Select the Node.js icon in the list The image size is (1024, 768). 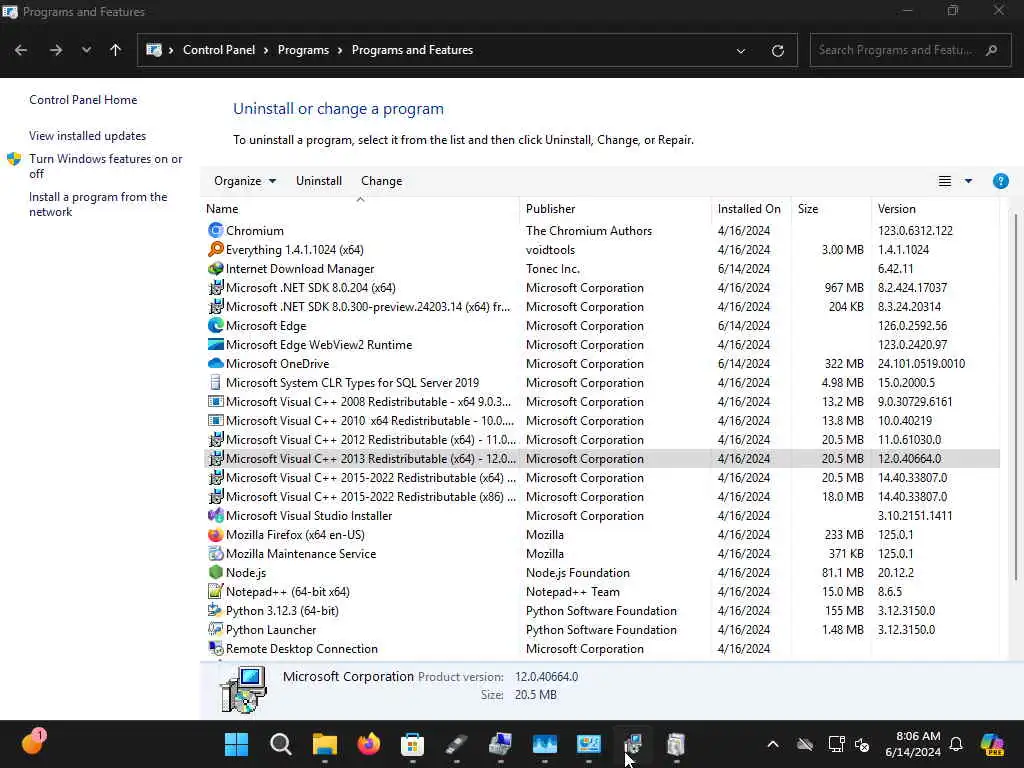pyautogui.click(x=216, y=572)
